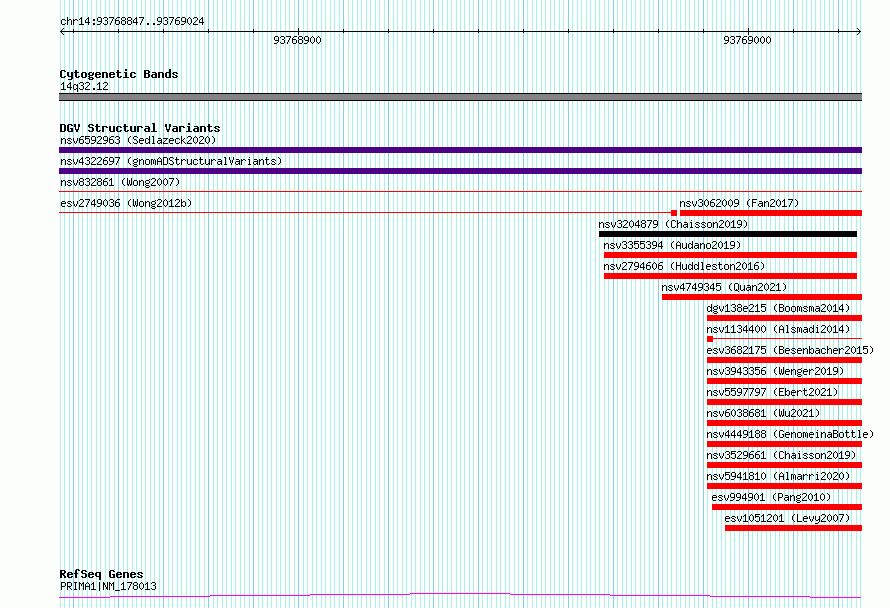Screen dimensions: 890x608
Task: Click the nsv3062009 (Fan2017) variant label
Action: (x=739, y=203)
